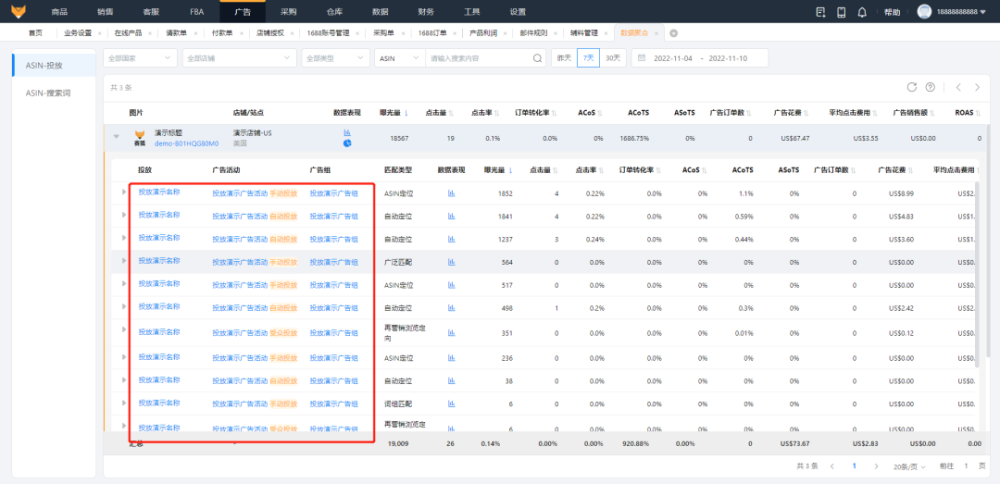
Task: Select ASIN-搜索词 in the left sidebar
Action: coord(48,92)
